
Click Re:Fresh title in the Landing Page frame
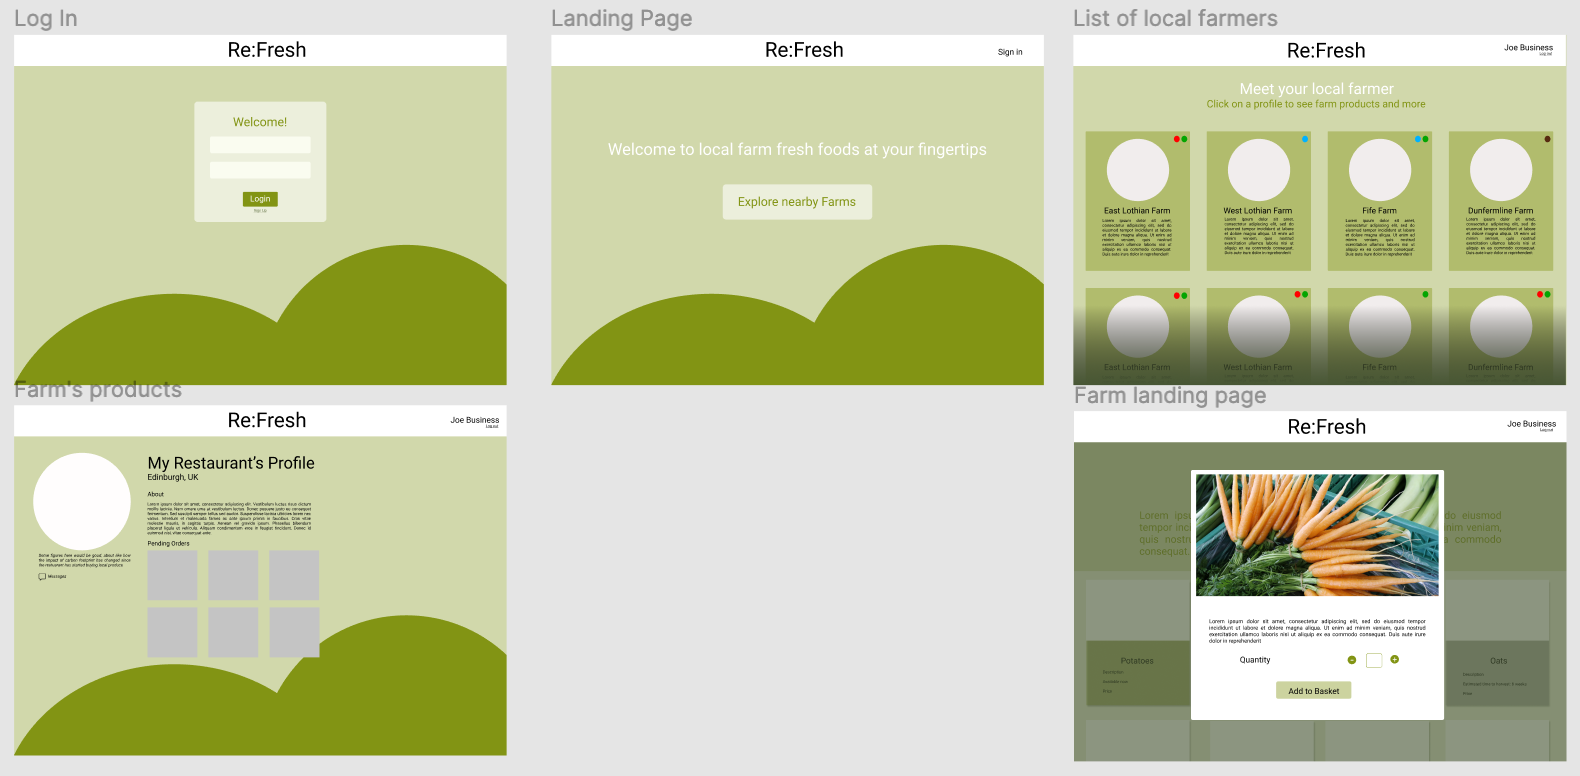point(804,50)
